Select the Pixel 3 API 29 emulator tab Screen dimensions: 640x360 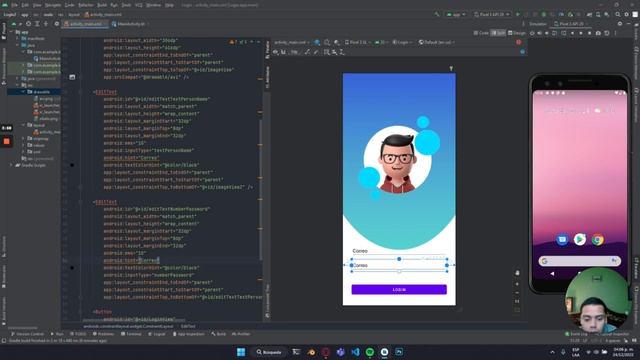tap(571, 24)
